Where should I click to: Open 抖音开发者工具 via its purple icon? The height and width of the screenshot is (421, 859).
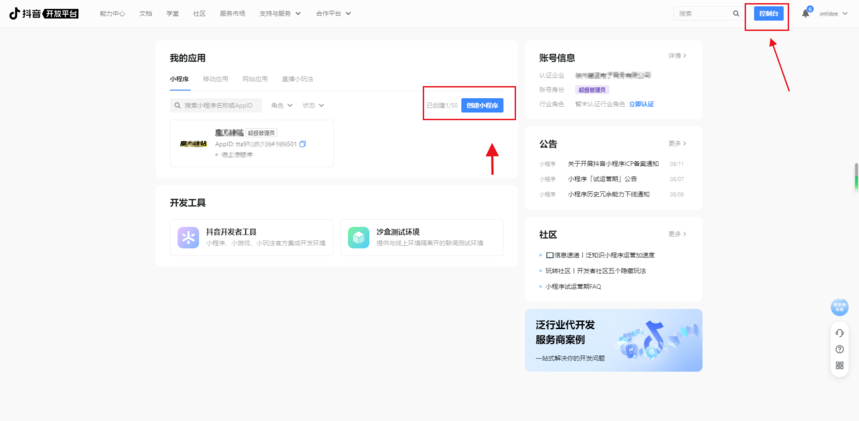188,237
